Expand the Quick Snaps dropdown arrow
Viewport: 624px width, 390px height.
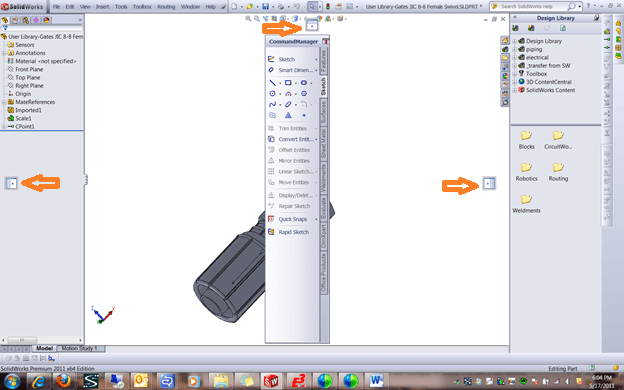coord(316,219)
